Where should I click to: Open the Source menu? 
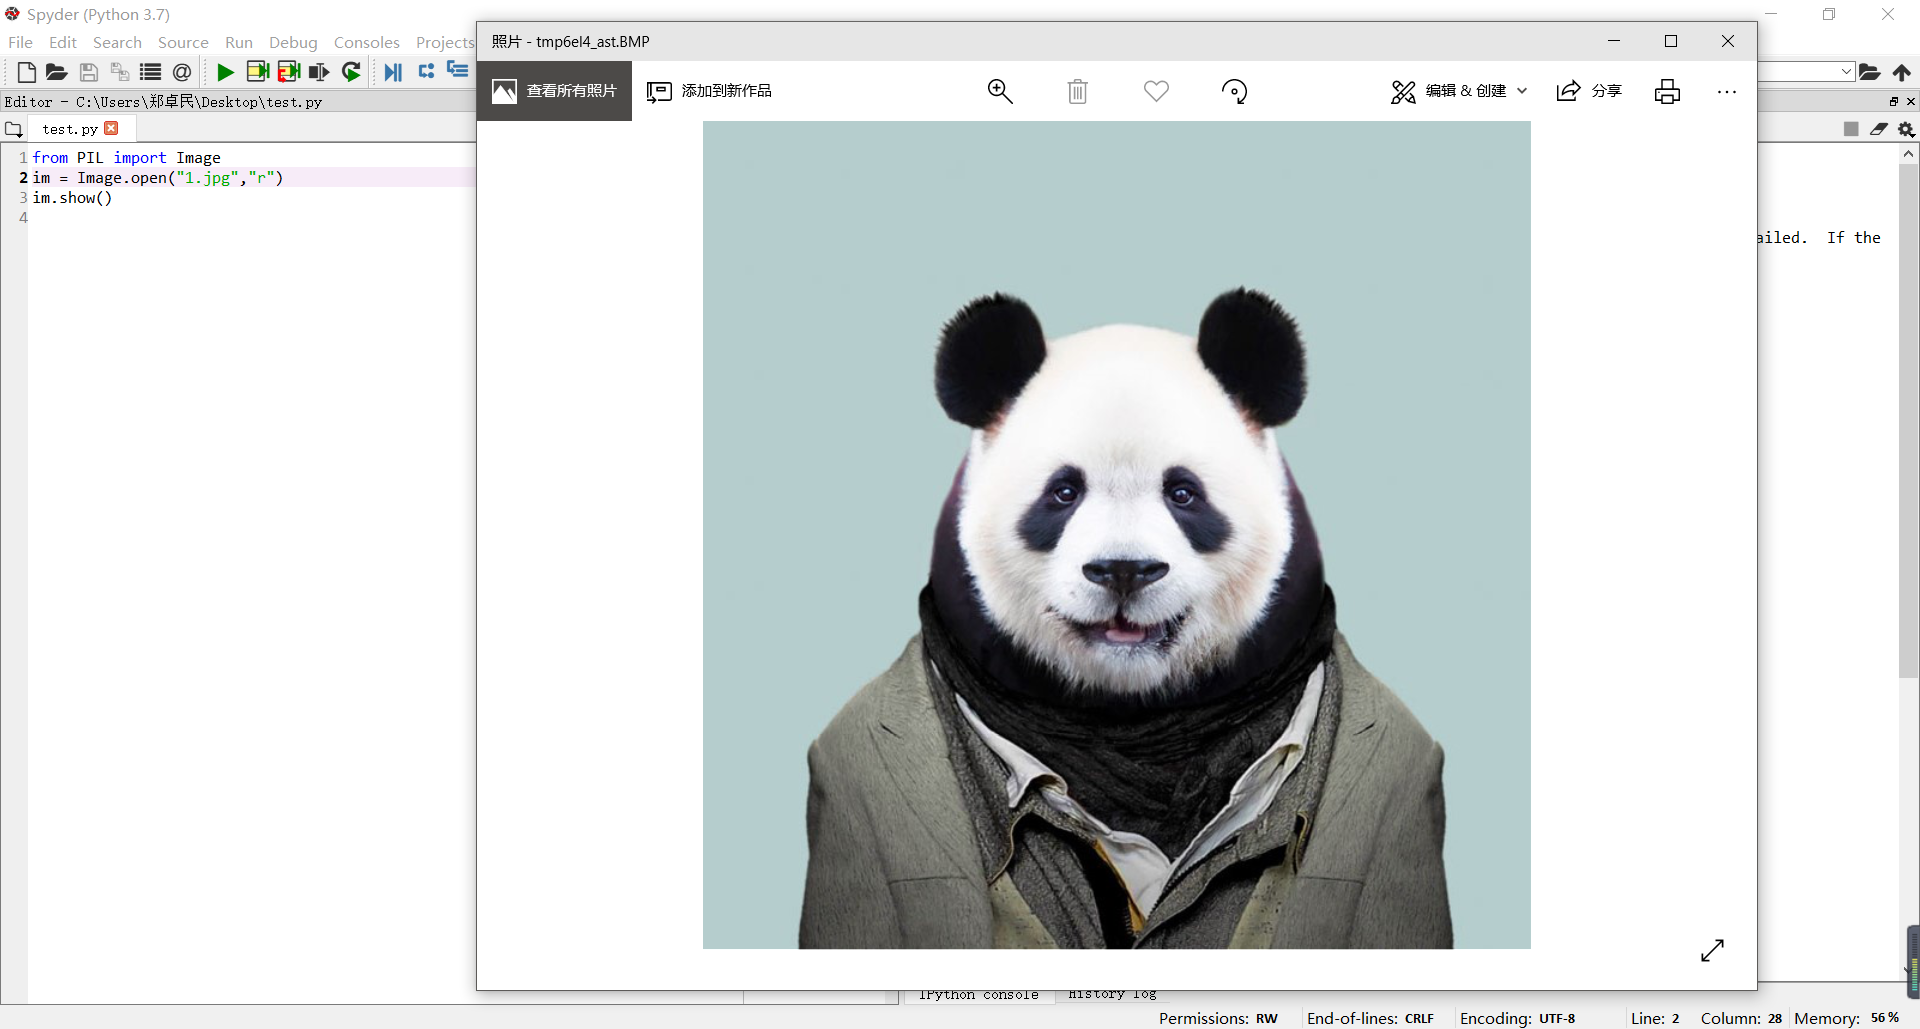pyautogui.click(x=183, y=43)
